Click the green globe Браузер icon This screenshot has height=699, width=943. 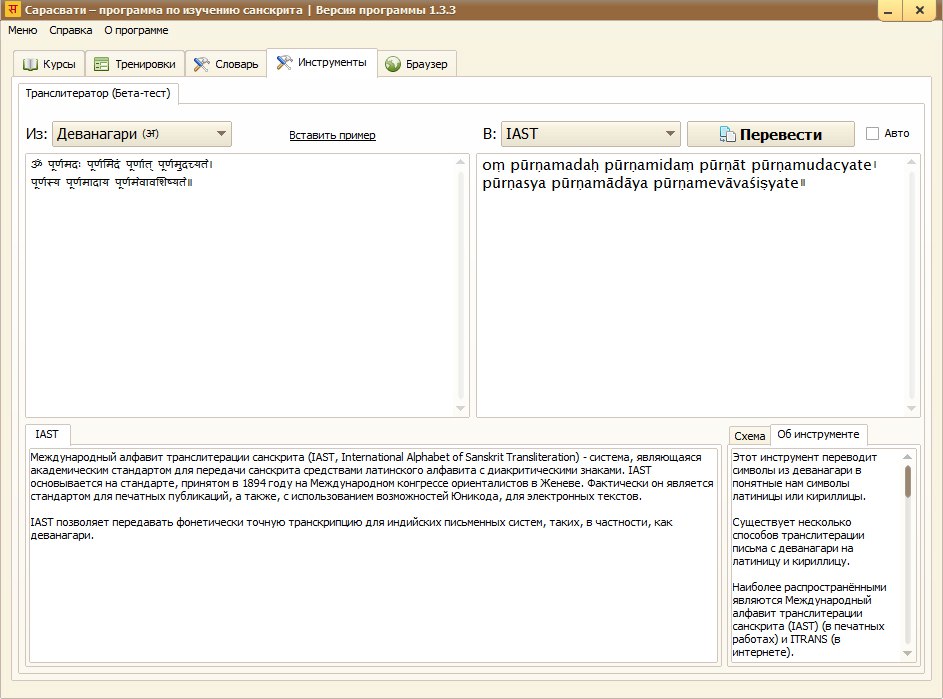click(x=393, y=64)
